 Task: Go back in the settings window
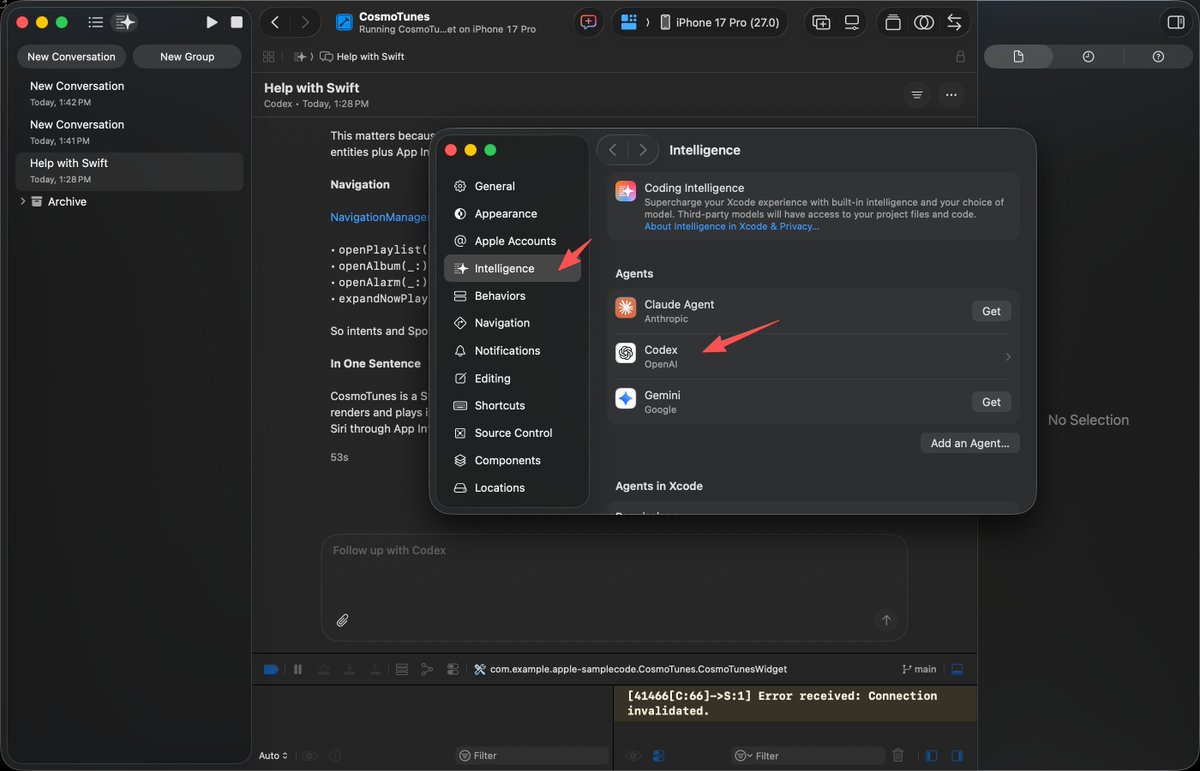613,150
